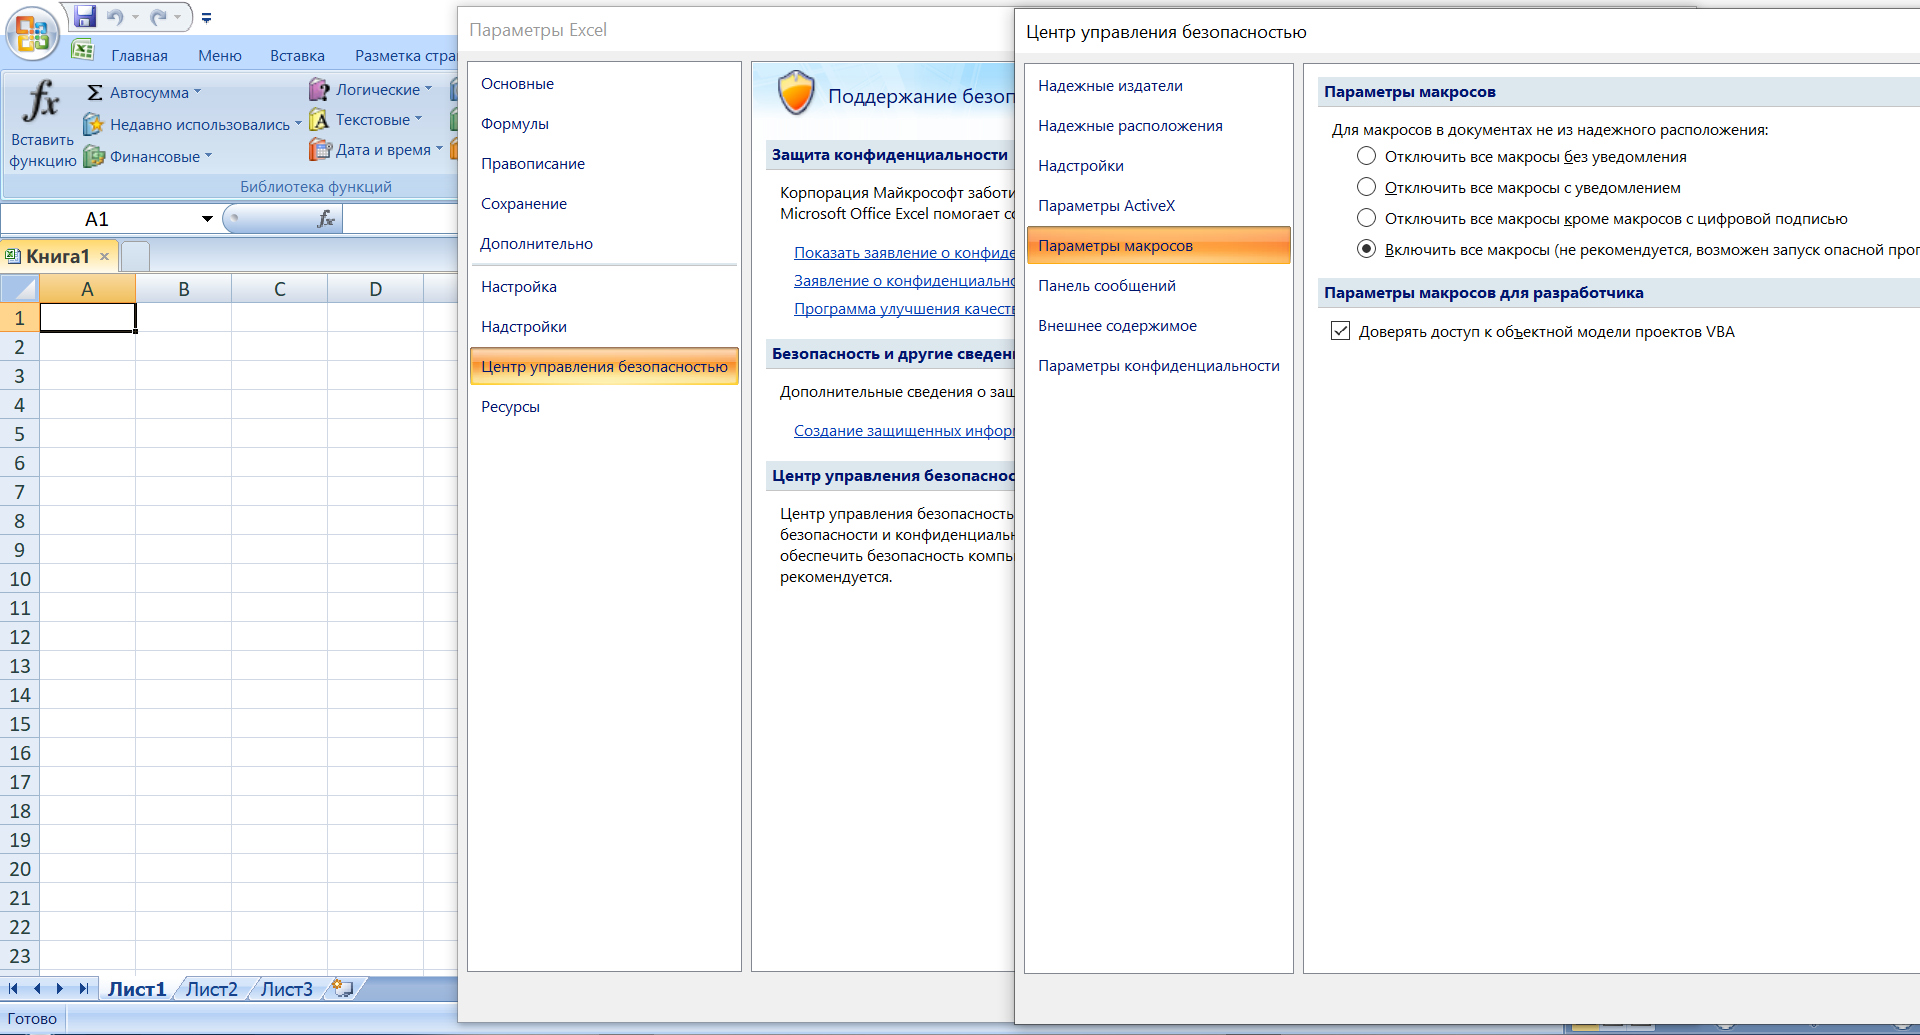Expand the Автосумма dropdown arrow
Image resolution: width=1920 pixels, height=1035 pixels.
[197, 92]
